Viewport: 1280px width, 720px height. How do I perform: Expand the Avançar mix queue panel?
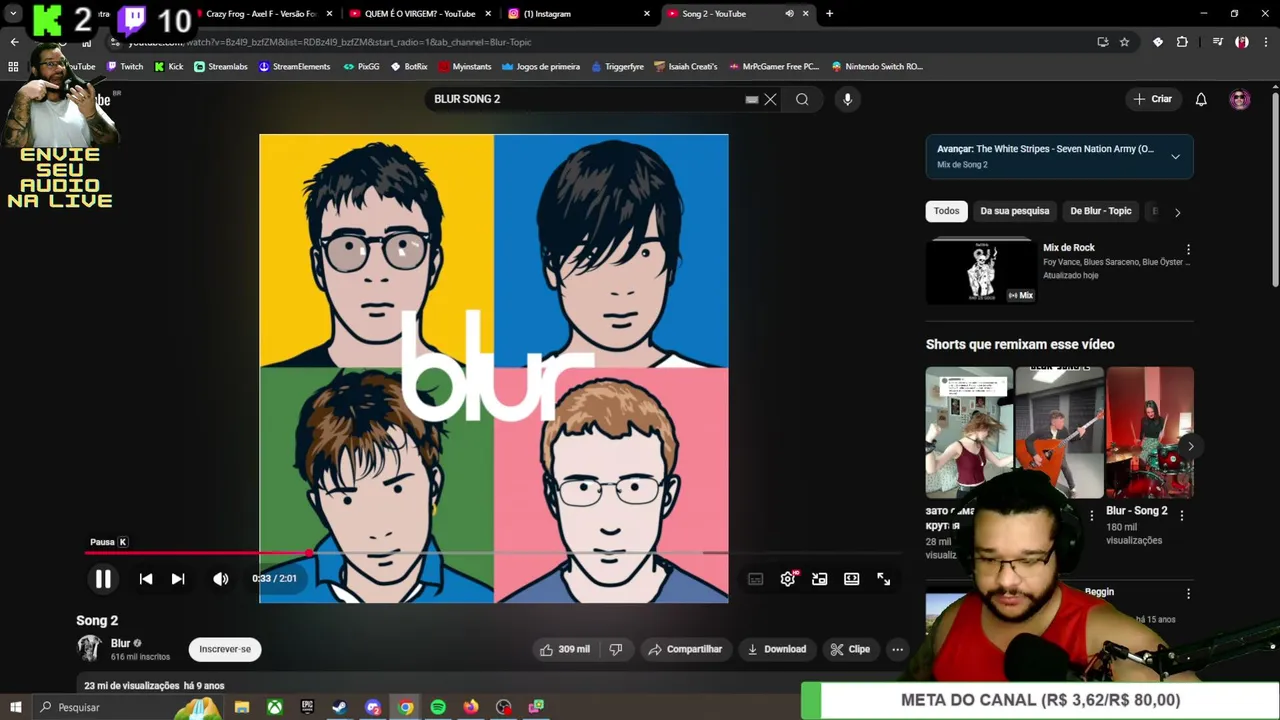[1175, 156]
